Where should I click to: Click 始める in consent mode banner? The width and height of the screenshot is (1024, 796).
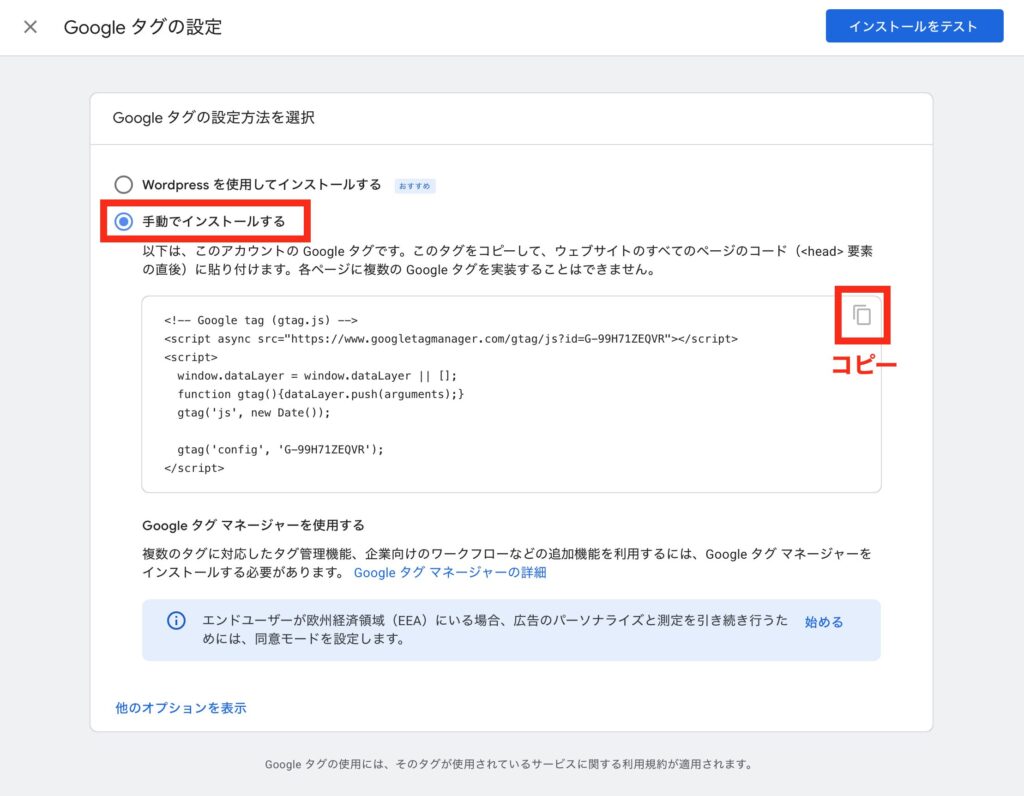824,622
